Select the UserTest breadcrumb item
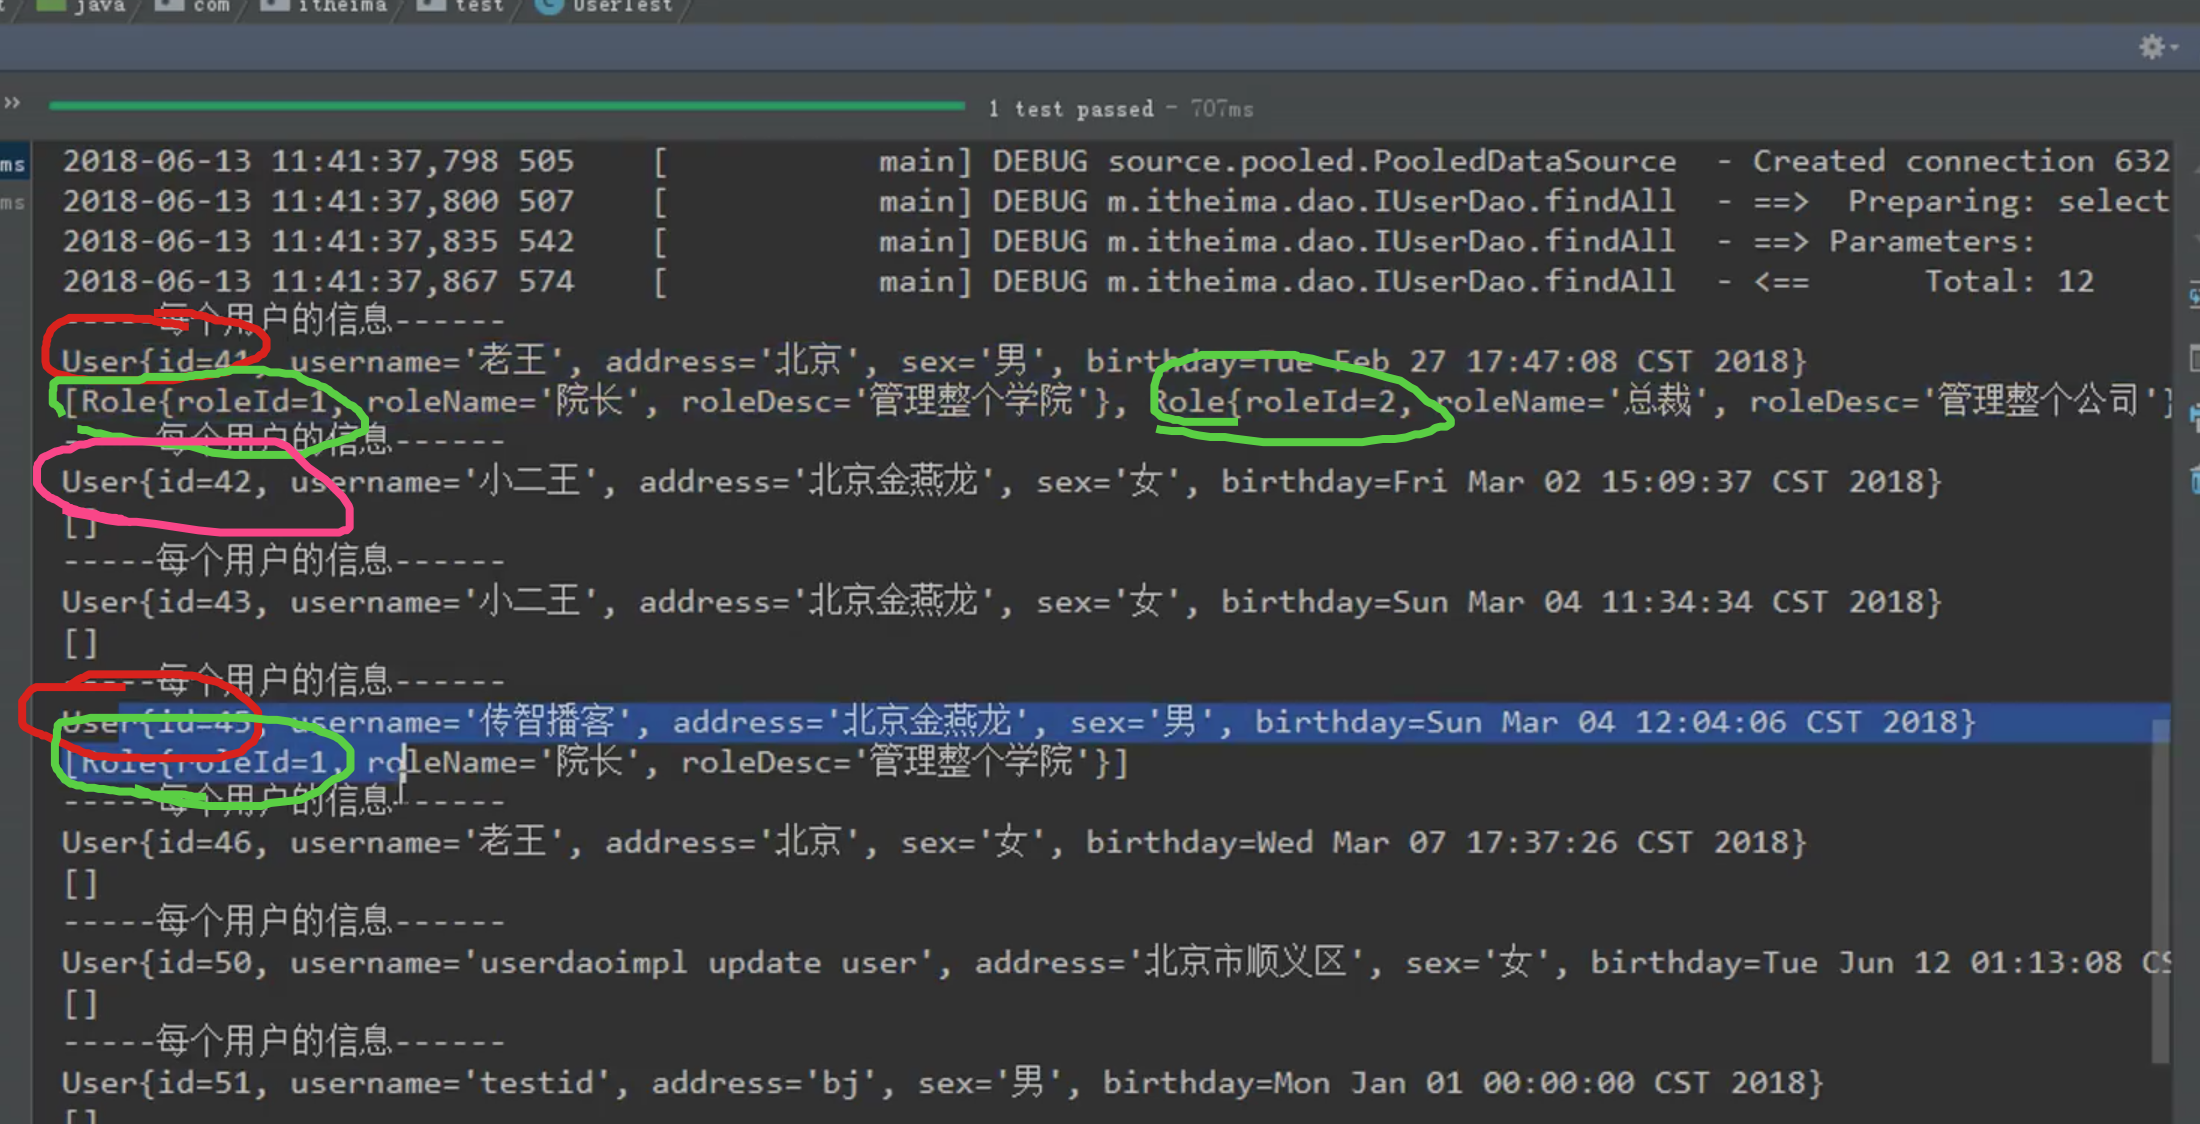Image resolution: width=2200 pixels, height=1124 pixels. click(x=622, y=6)
